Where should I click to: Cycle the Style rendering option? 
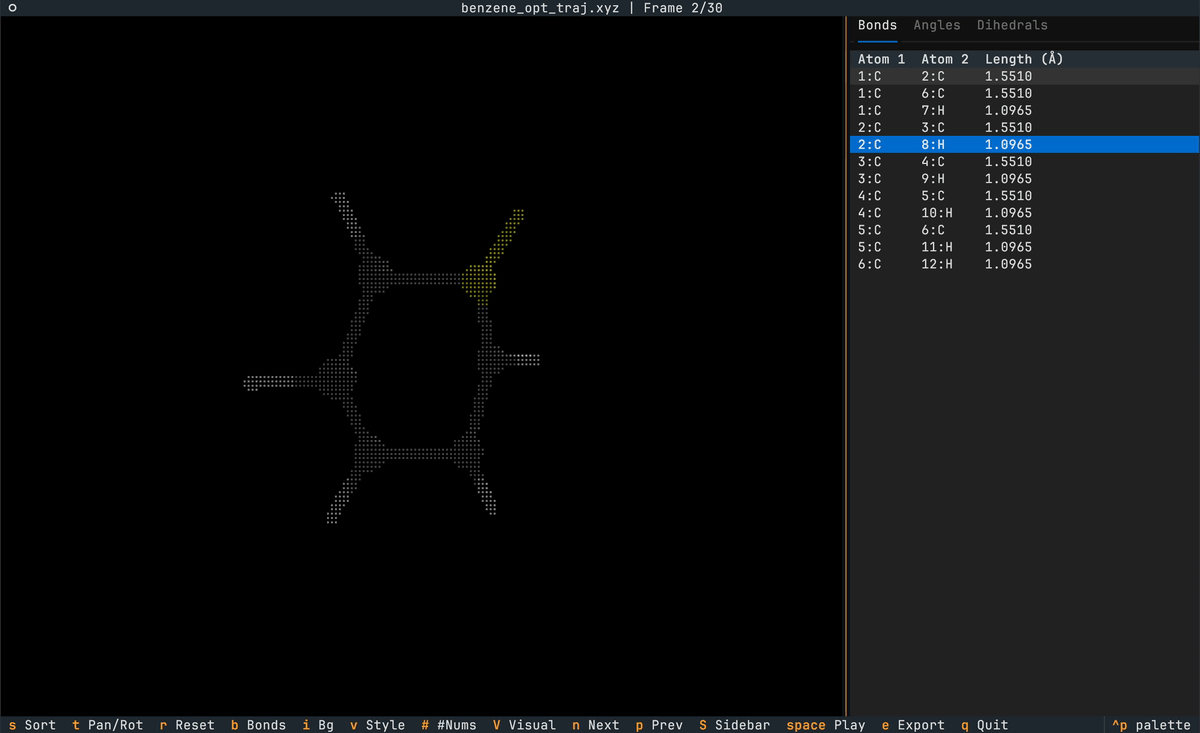pyautogui.click(x=377, y=725)
